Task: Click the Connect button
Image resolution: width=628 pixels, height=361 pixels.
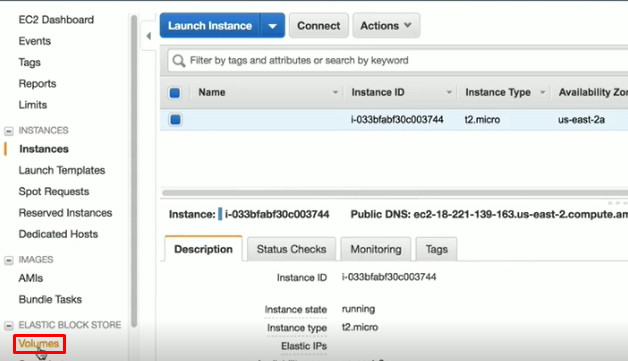Action: 319,26
